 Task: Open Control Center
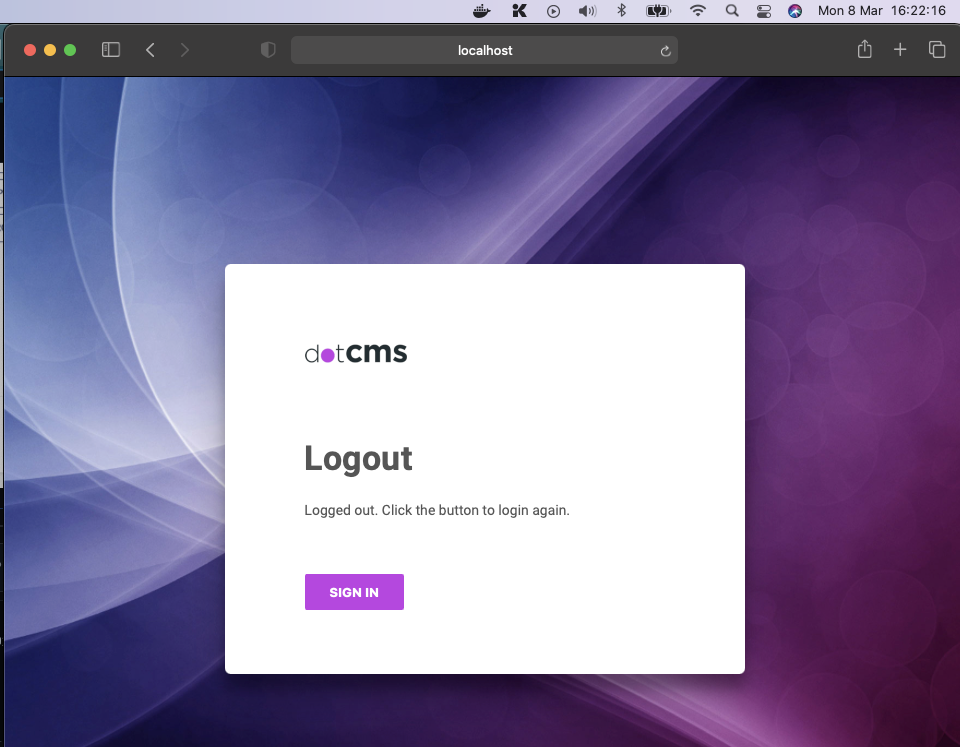tap(763, 11)
